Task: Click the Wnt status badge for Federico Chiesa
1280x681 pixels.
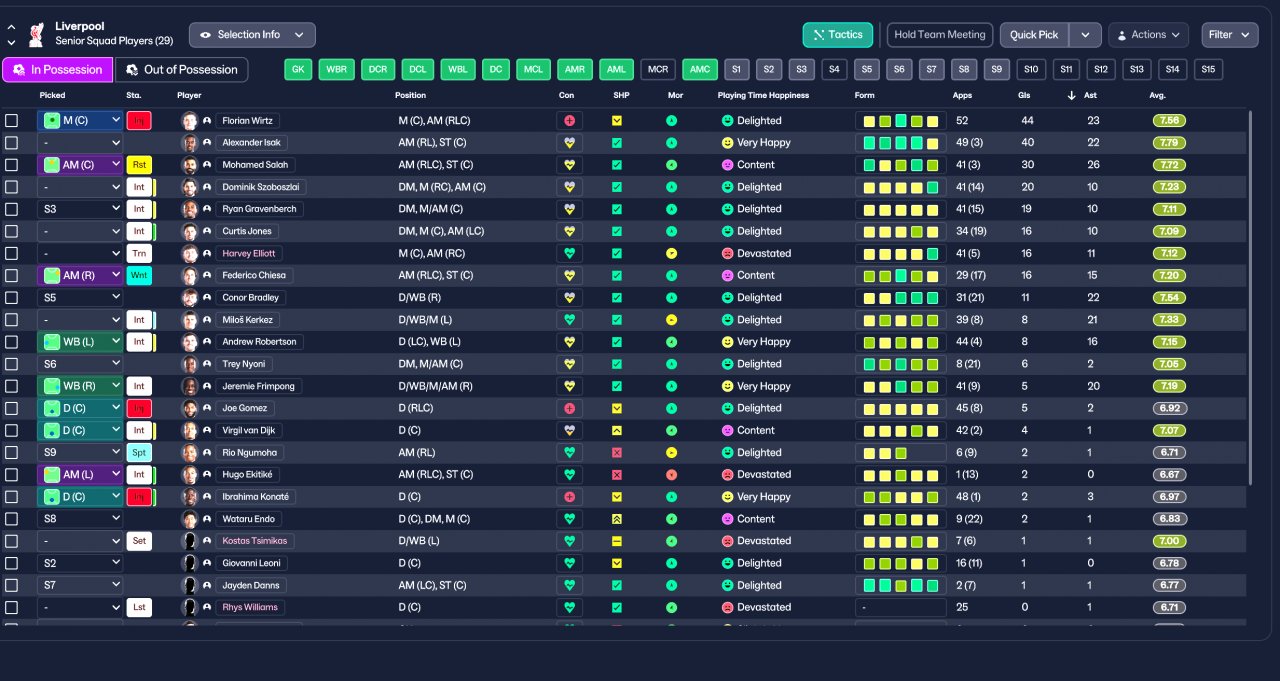Action: (139, 275)
